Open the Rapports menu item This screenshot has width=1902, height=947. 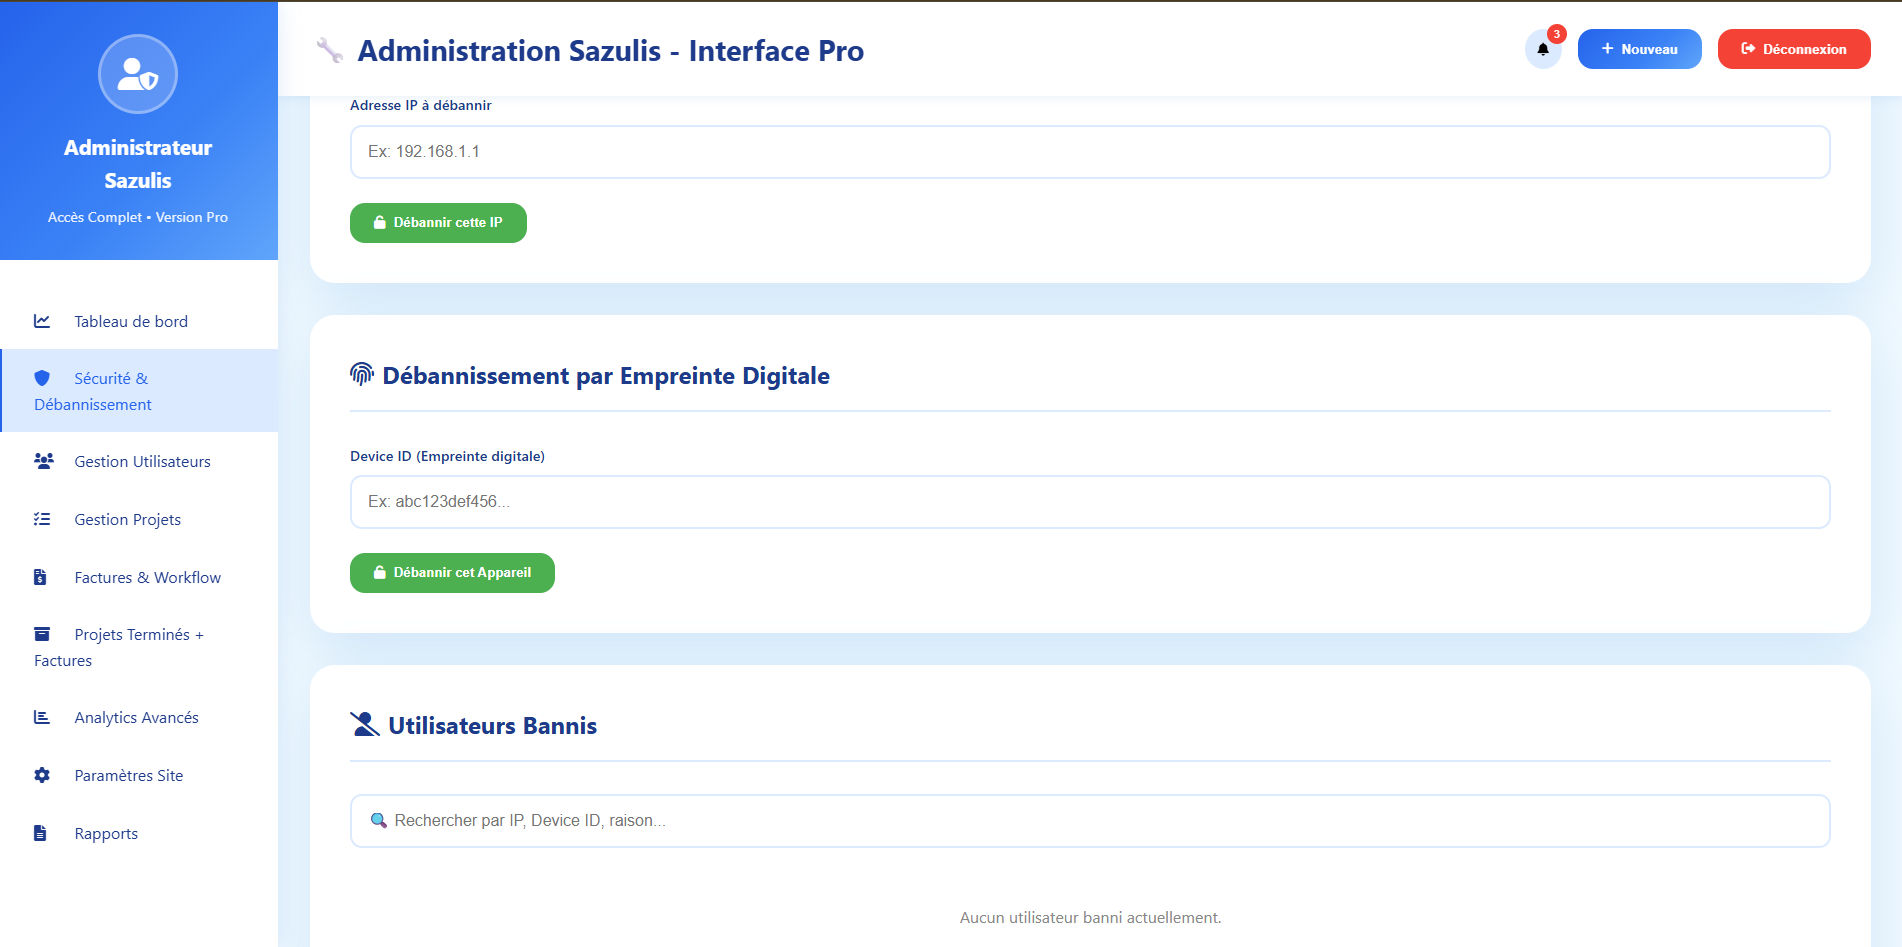pos(106,833)
